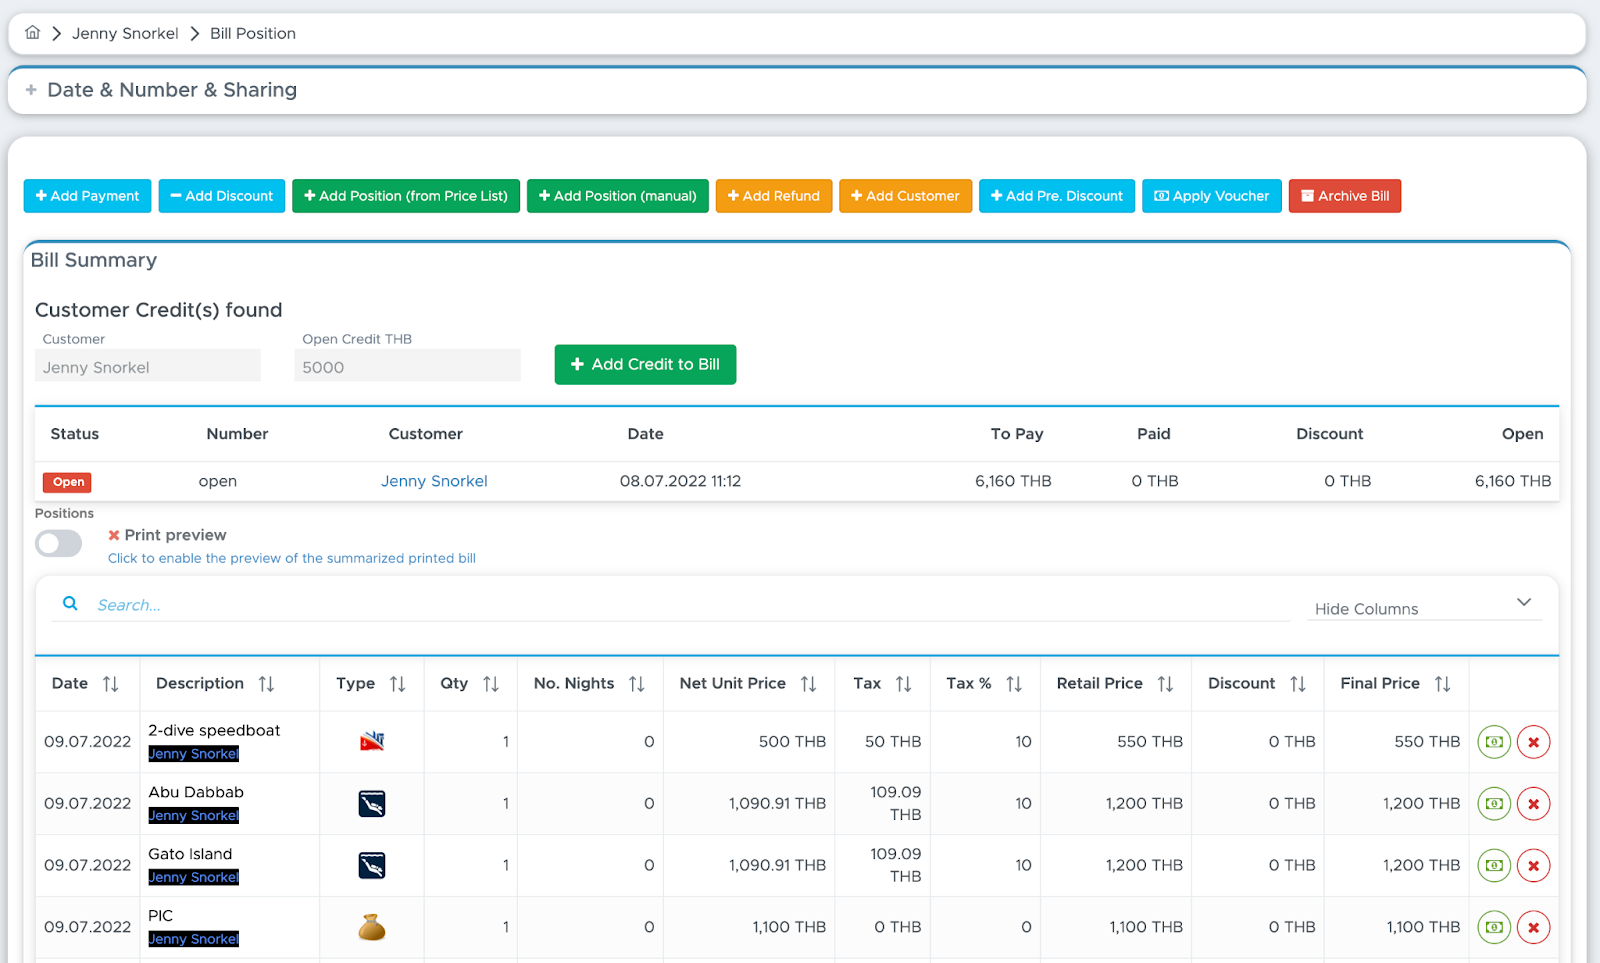Viewport: 1600px width, 963px height.
Task: Sort table by Date column
Action: [110, 684]
